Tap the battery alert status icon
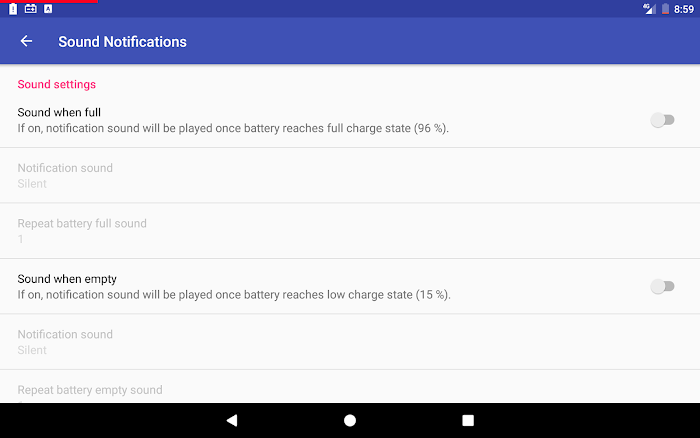The image size is (700, 438). (13, 8)
